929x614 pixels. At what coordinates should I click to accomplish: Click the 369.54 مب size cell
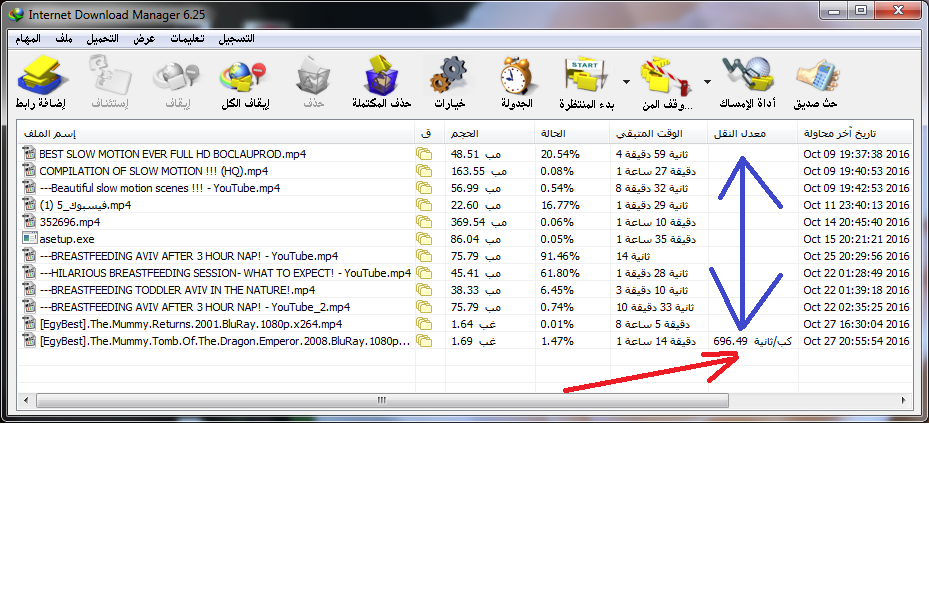pos(479,222)
